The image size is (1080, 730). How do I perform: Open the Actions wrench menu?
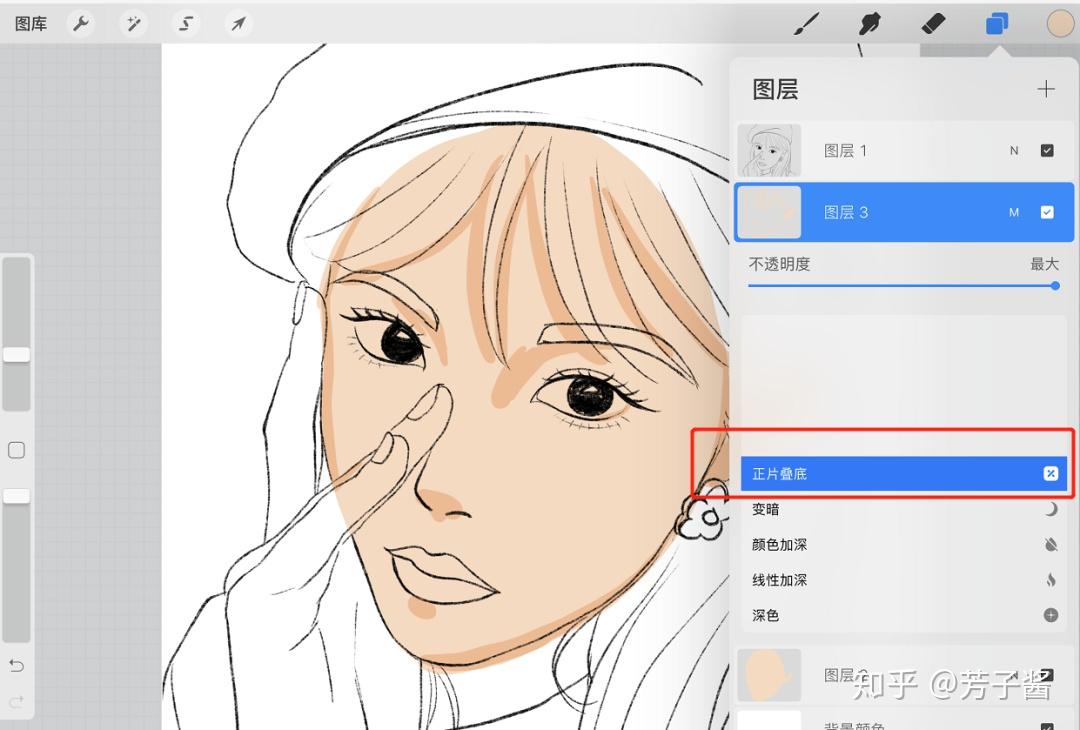(81, 23)
